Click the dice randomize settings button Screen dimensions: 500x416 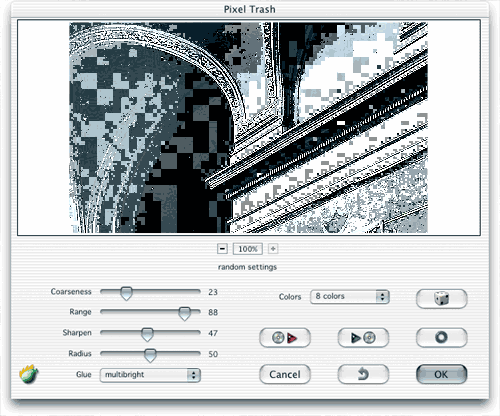point(442,298)
